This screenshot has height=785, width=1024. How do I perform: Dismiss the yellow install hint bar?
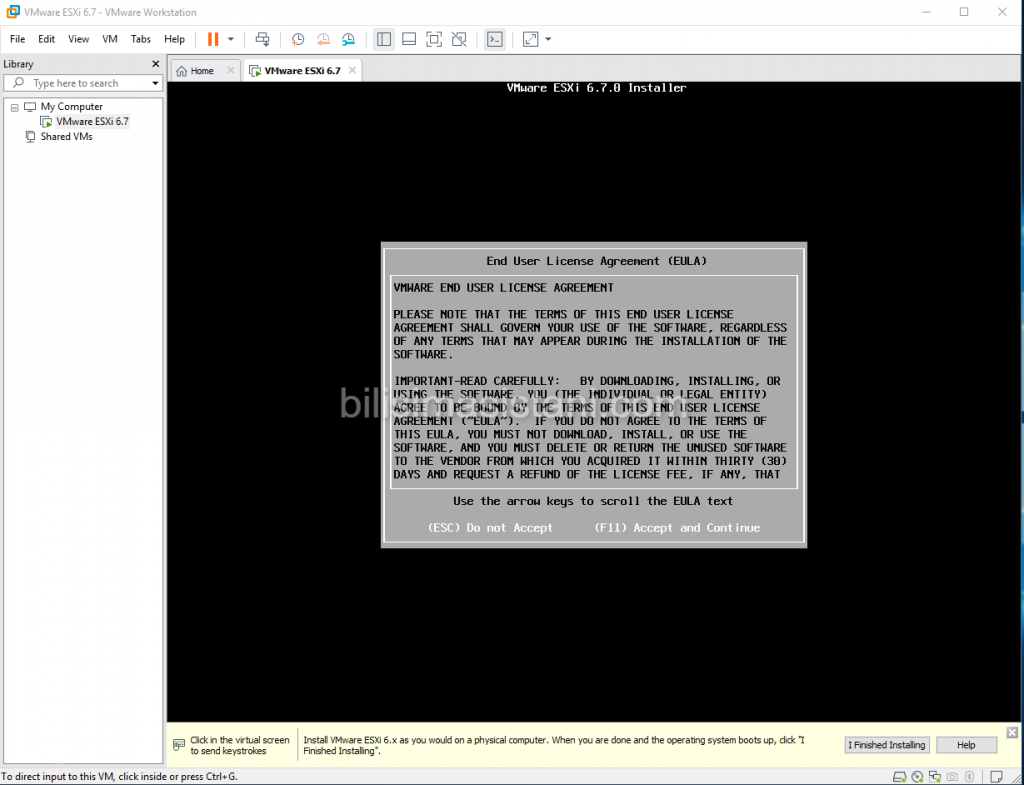coord(1012,733)
